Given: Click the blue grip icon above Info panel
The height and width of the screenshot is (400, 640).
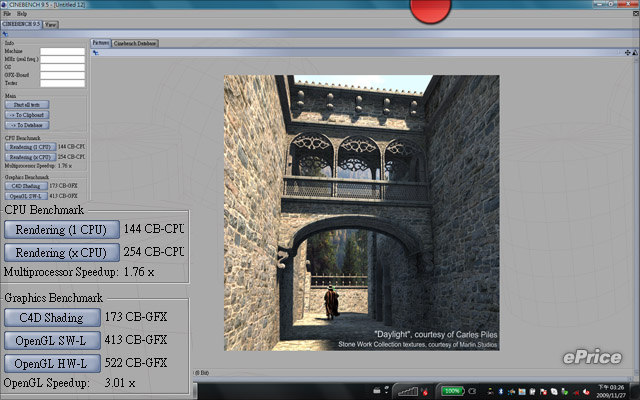Looking at the screenshot, I should point(5,34).
